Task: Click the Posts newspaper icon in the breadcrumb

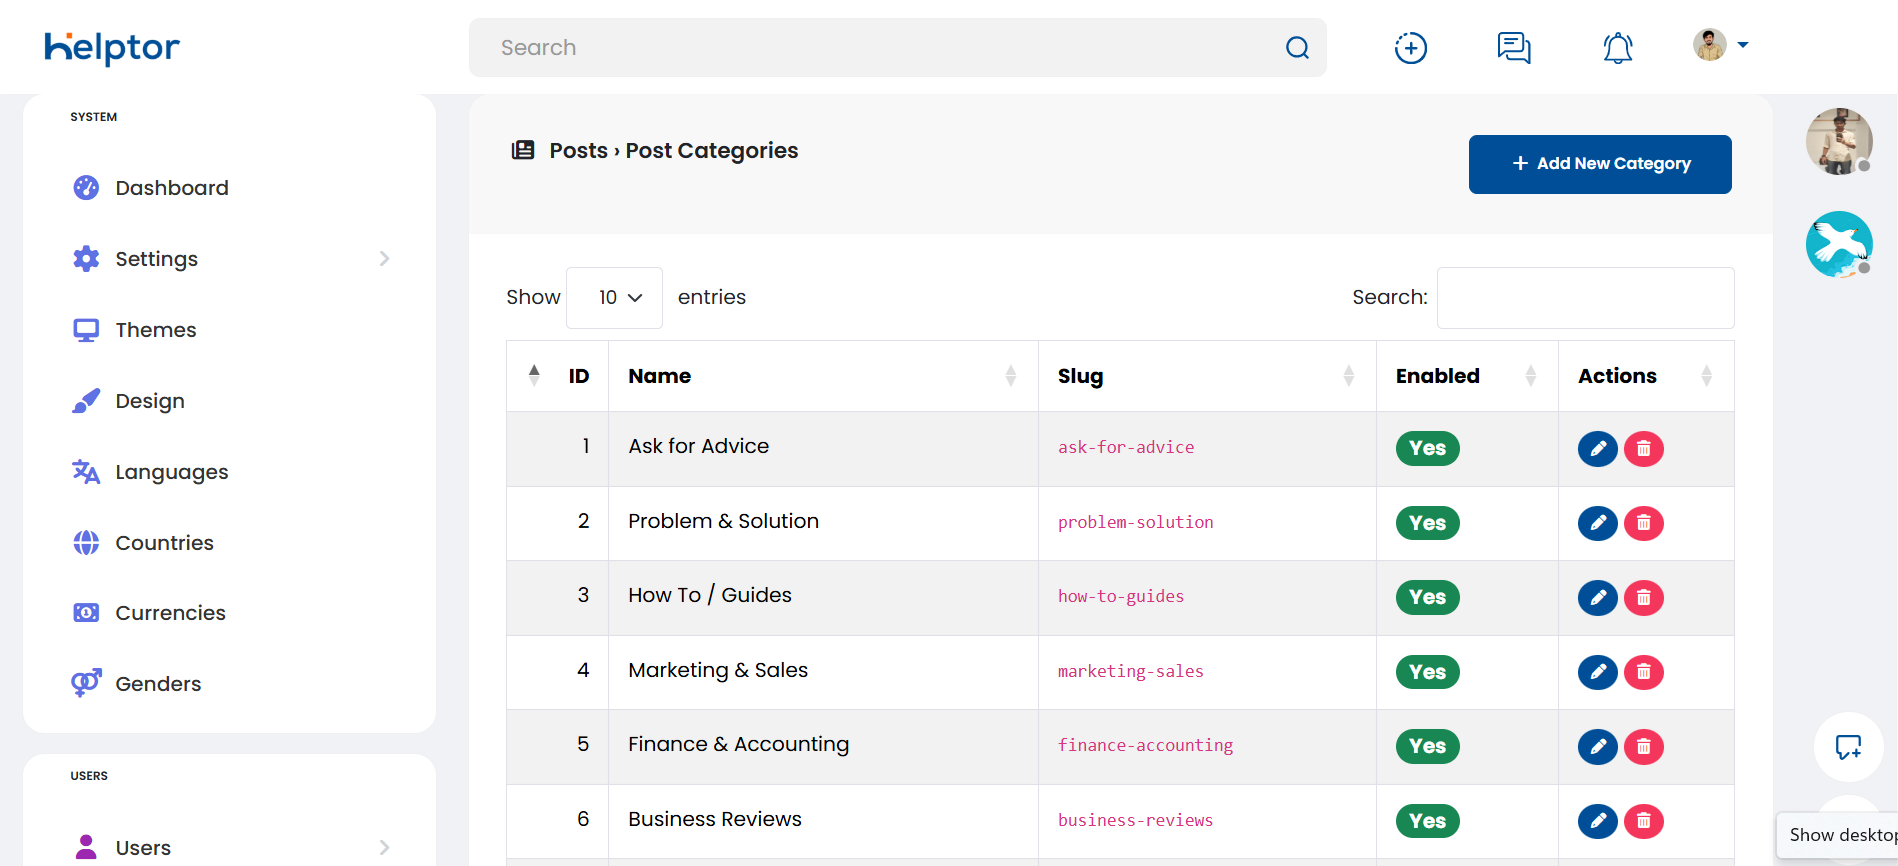Action: (523, 150)
